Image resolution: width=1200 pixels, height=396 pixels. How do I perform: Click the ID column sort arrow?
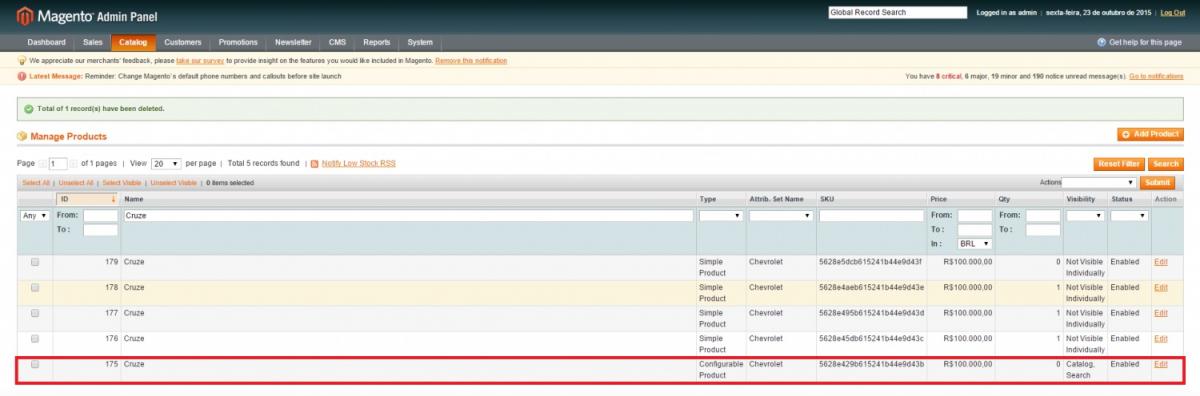click(113, 199)
